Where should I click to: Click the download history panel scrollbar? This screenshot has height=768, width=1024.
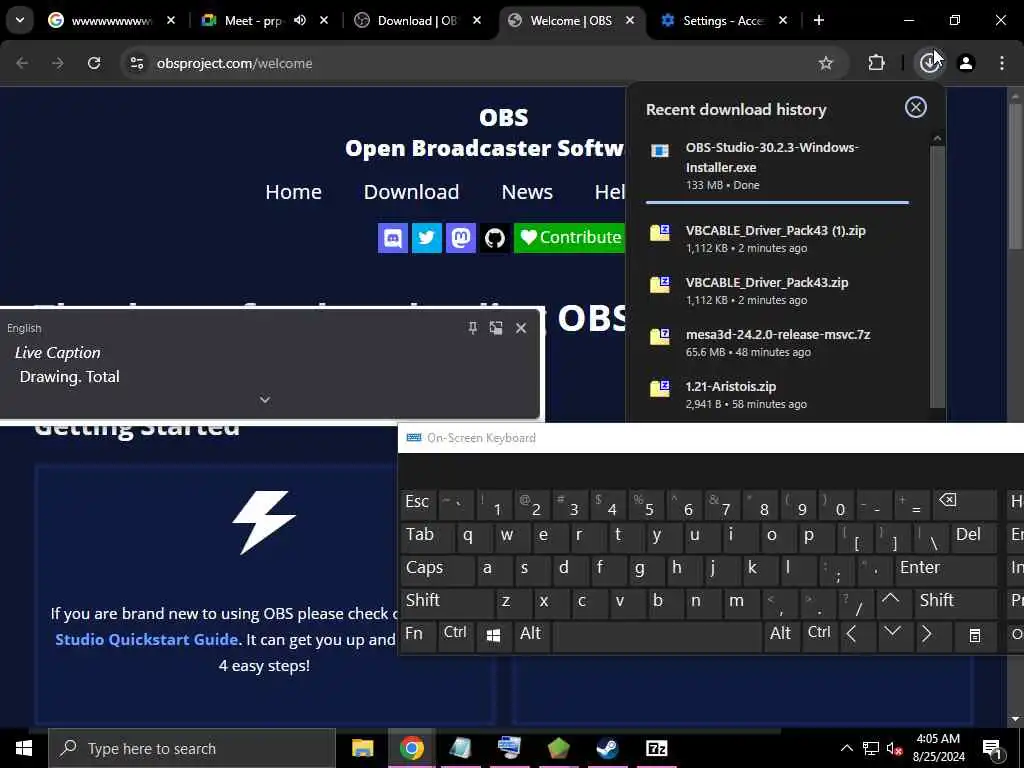tap(937, 276)
